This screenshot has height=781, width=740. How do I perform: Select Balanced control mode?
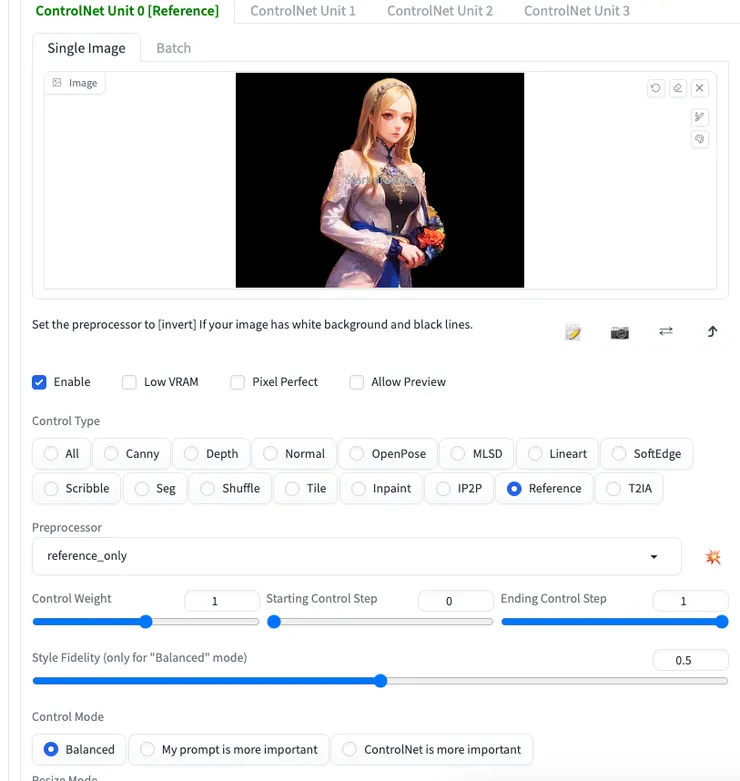[x=79, y=750]
